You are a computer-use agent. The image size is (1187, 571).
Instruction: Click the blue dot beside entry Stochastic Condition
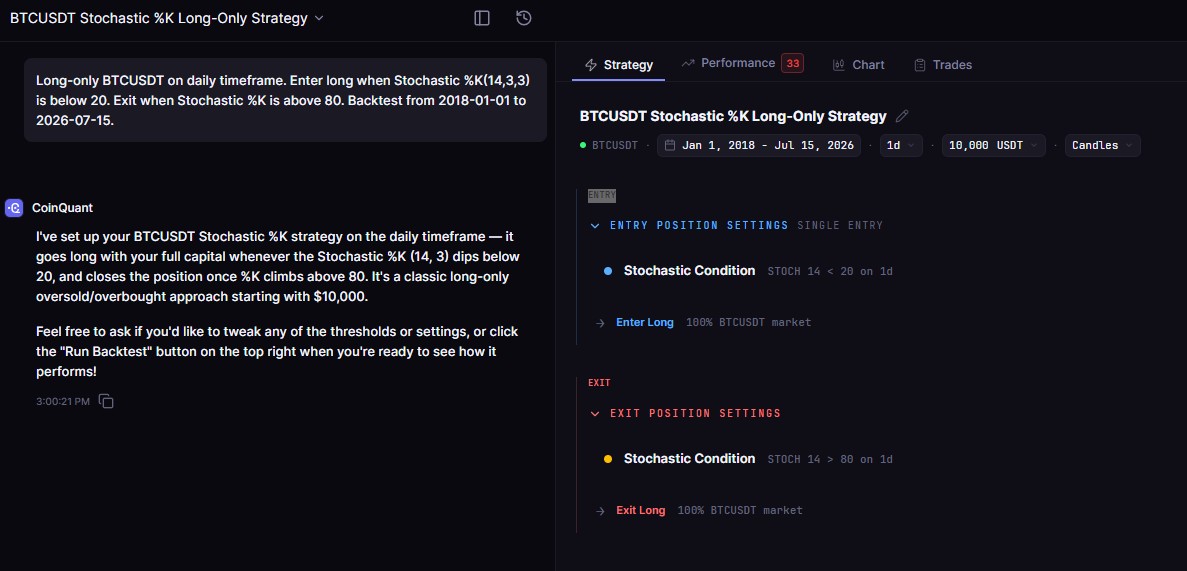(x=608, y=271)
